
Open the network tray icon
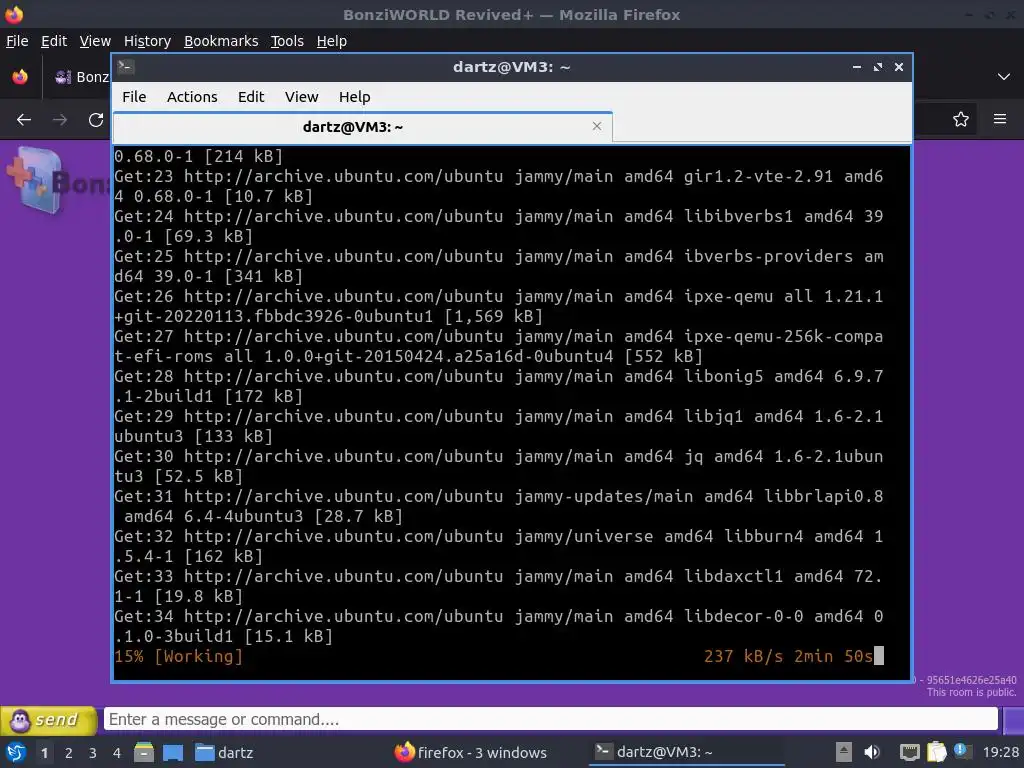(909, 752)
